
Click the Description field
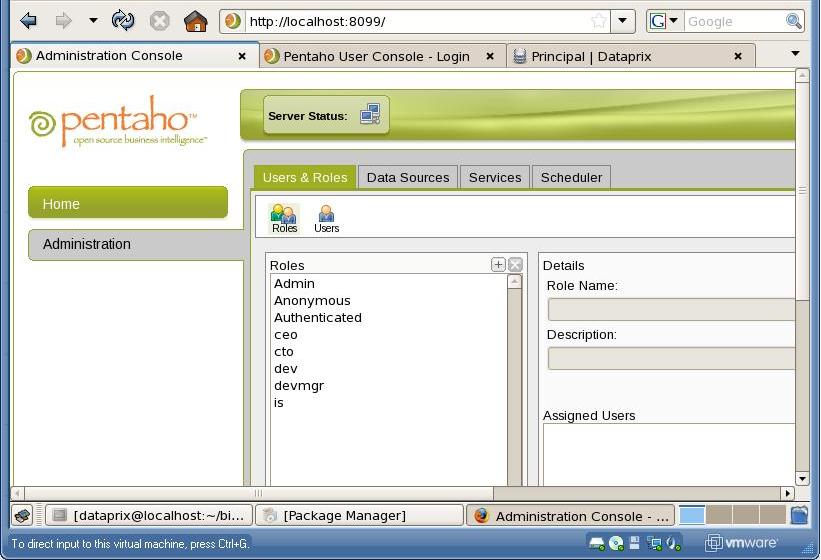671,359
